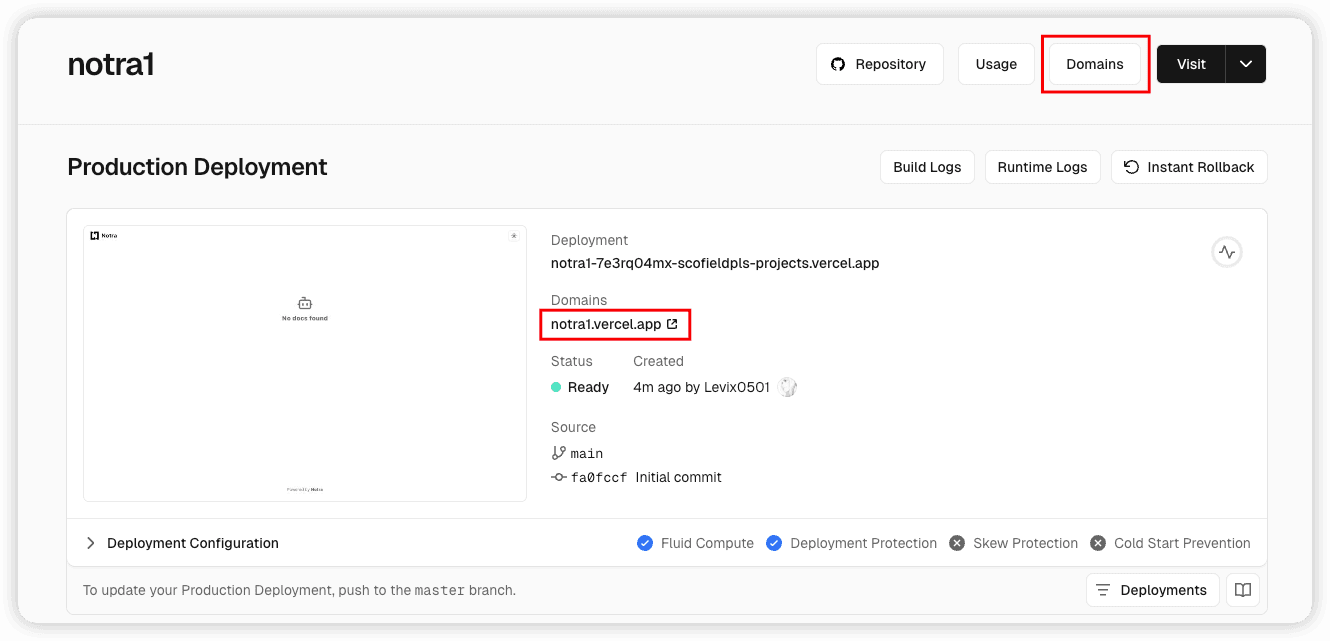The width and height of the screenshot is (1330, 641).
Task: Open the Usage page
Action: (x=996, y=64)
